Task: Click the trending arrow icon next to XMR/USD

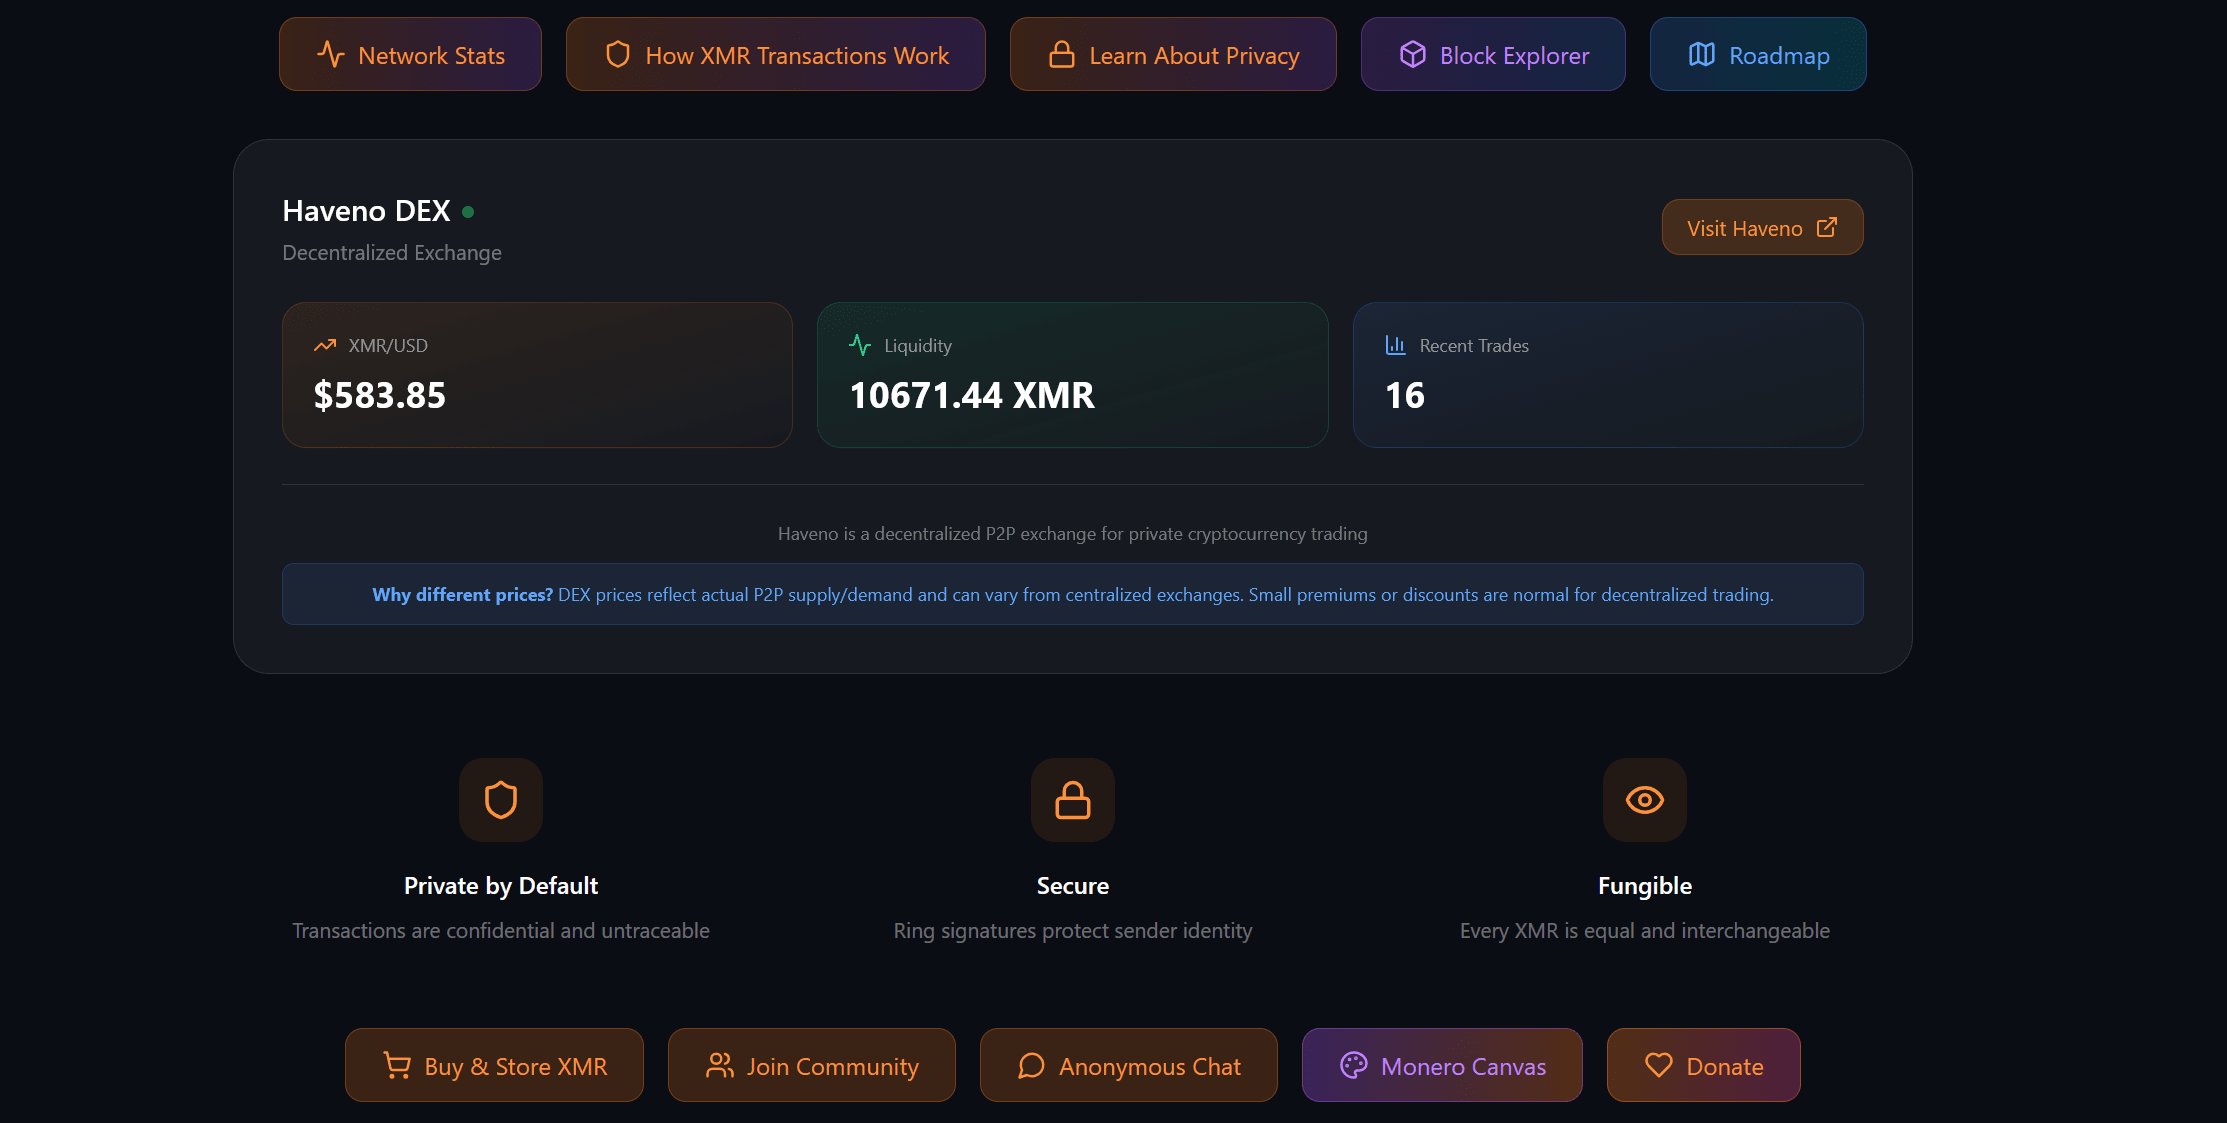Action: point(325,346)
